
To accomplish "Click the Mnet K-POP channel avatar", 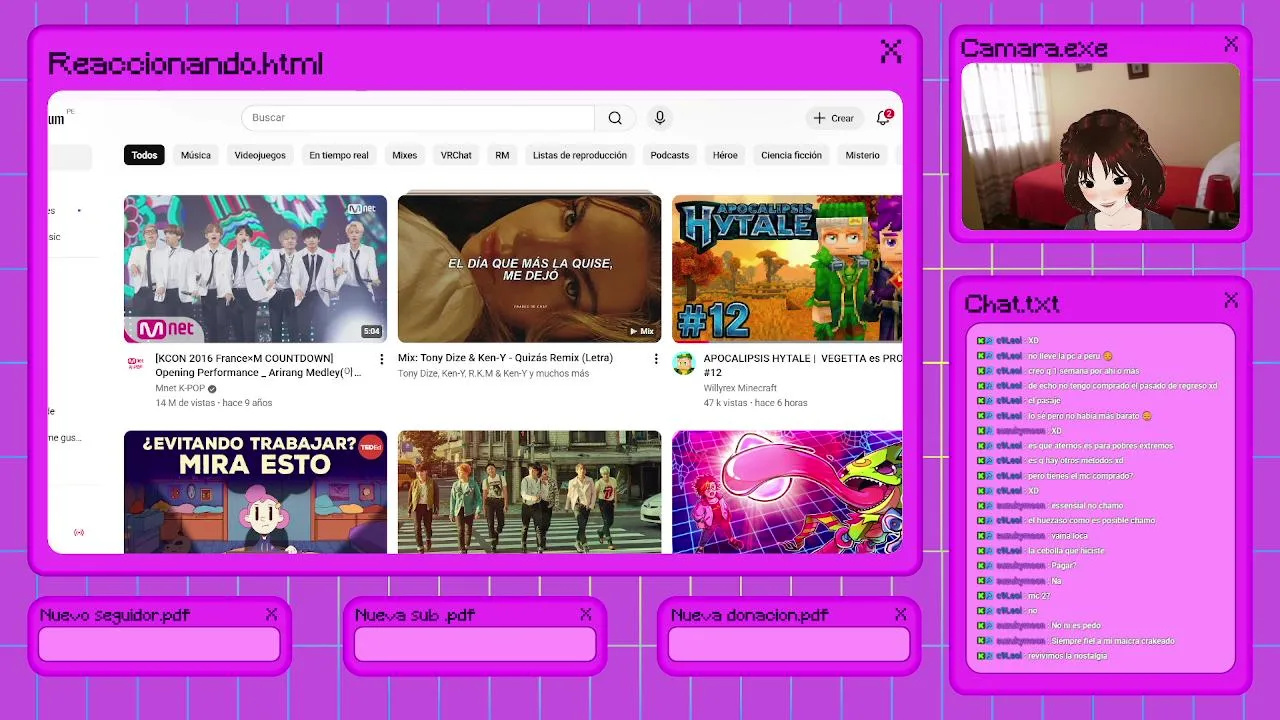I will click(x=135, y=363).
